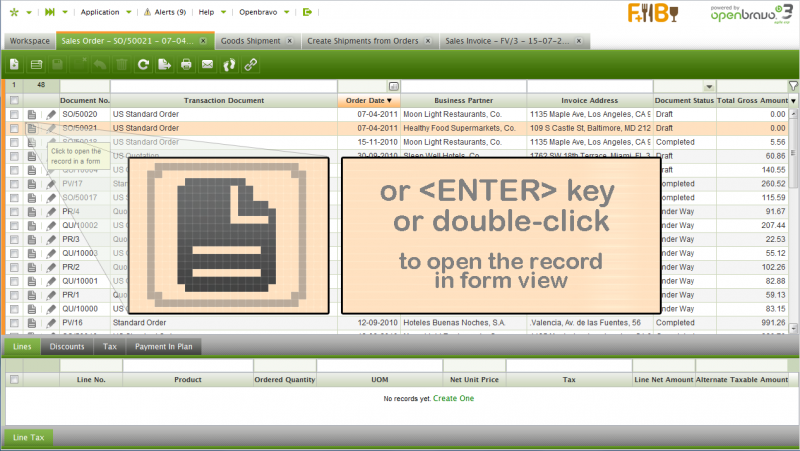Click the Business Partner filter input field
800x451 pixels.
[463, 87]
